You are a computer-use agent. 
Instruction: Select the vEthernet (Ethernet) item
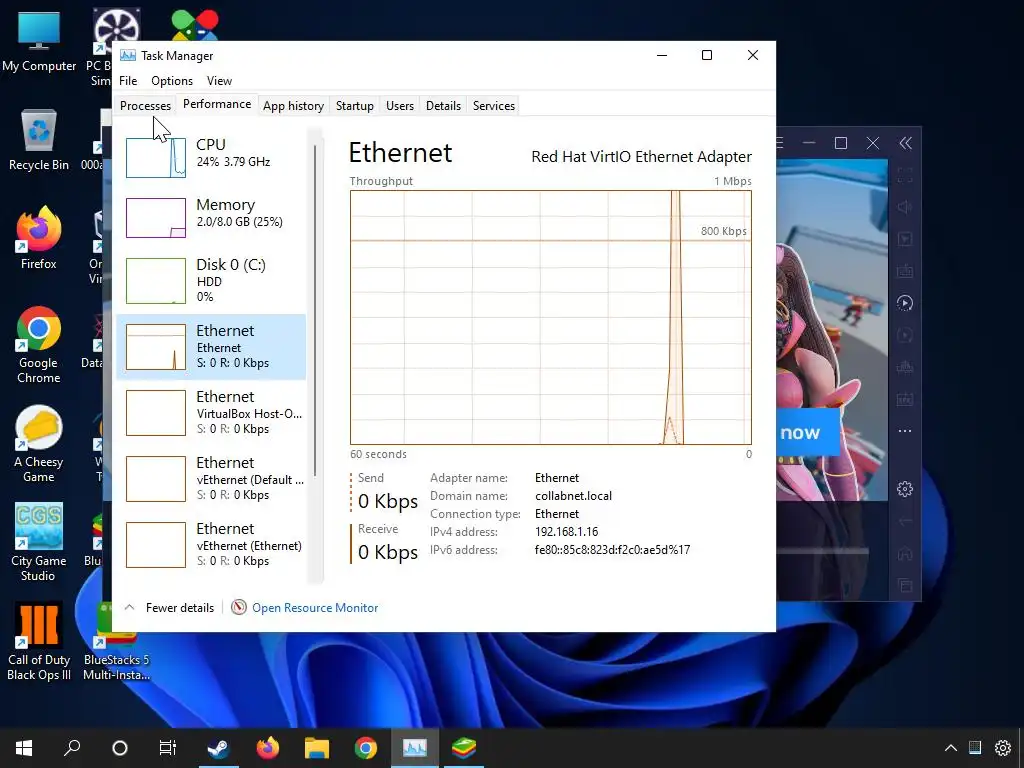(211, 545)
